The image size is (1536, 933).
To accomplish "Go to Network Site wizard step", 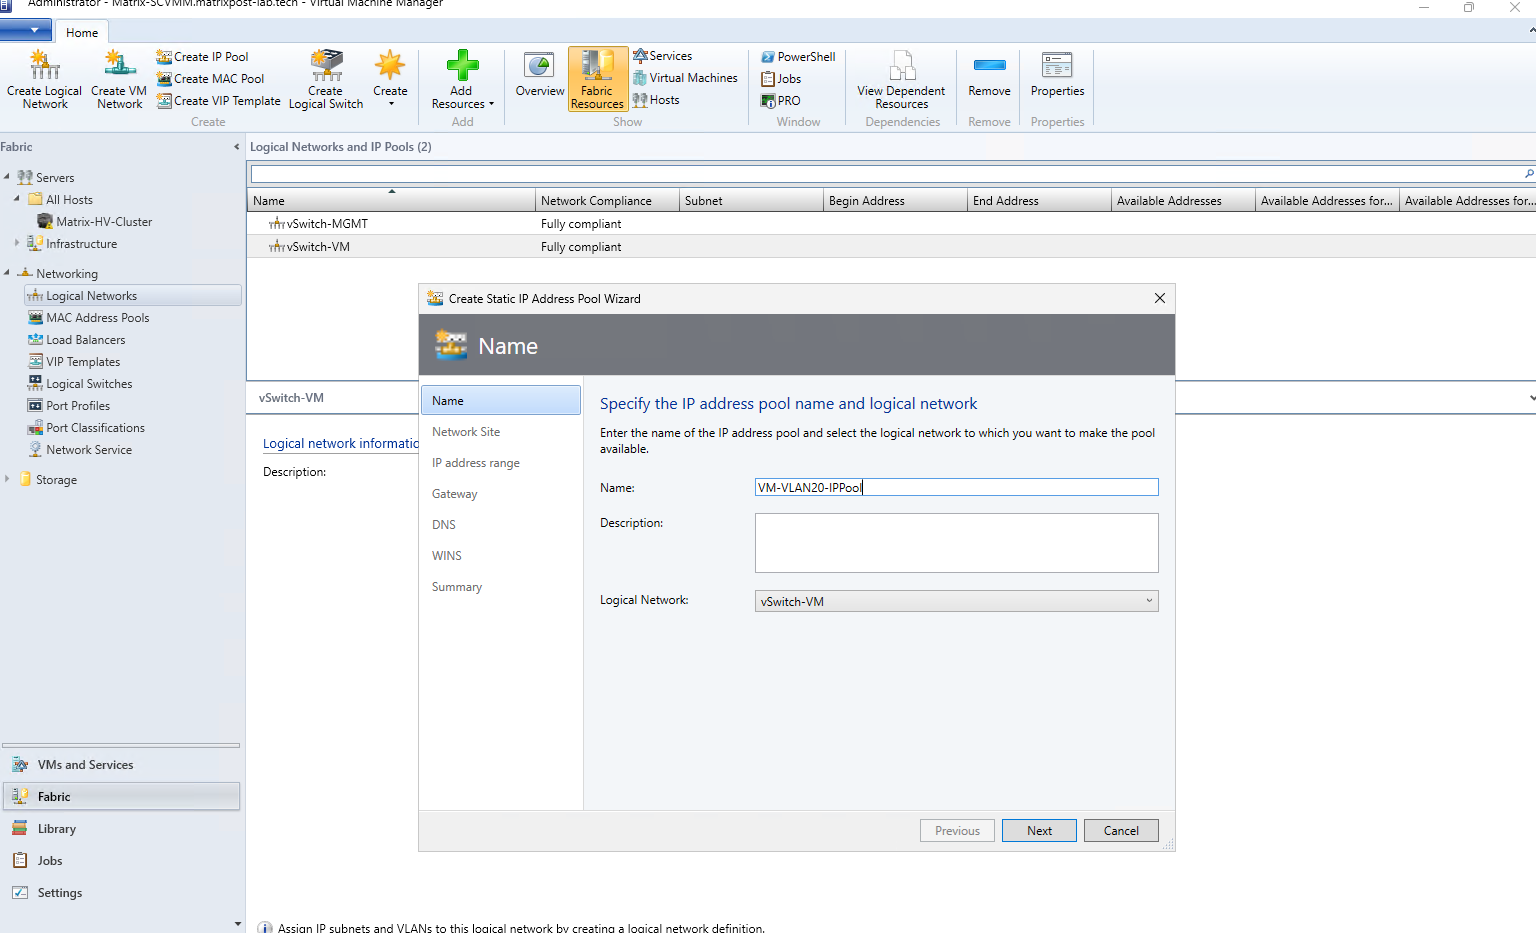I will click(x=466, y=432).
